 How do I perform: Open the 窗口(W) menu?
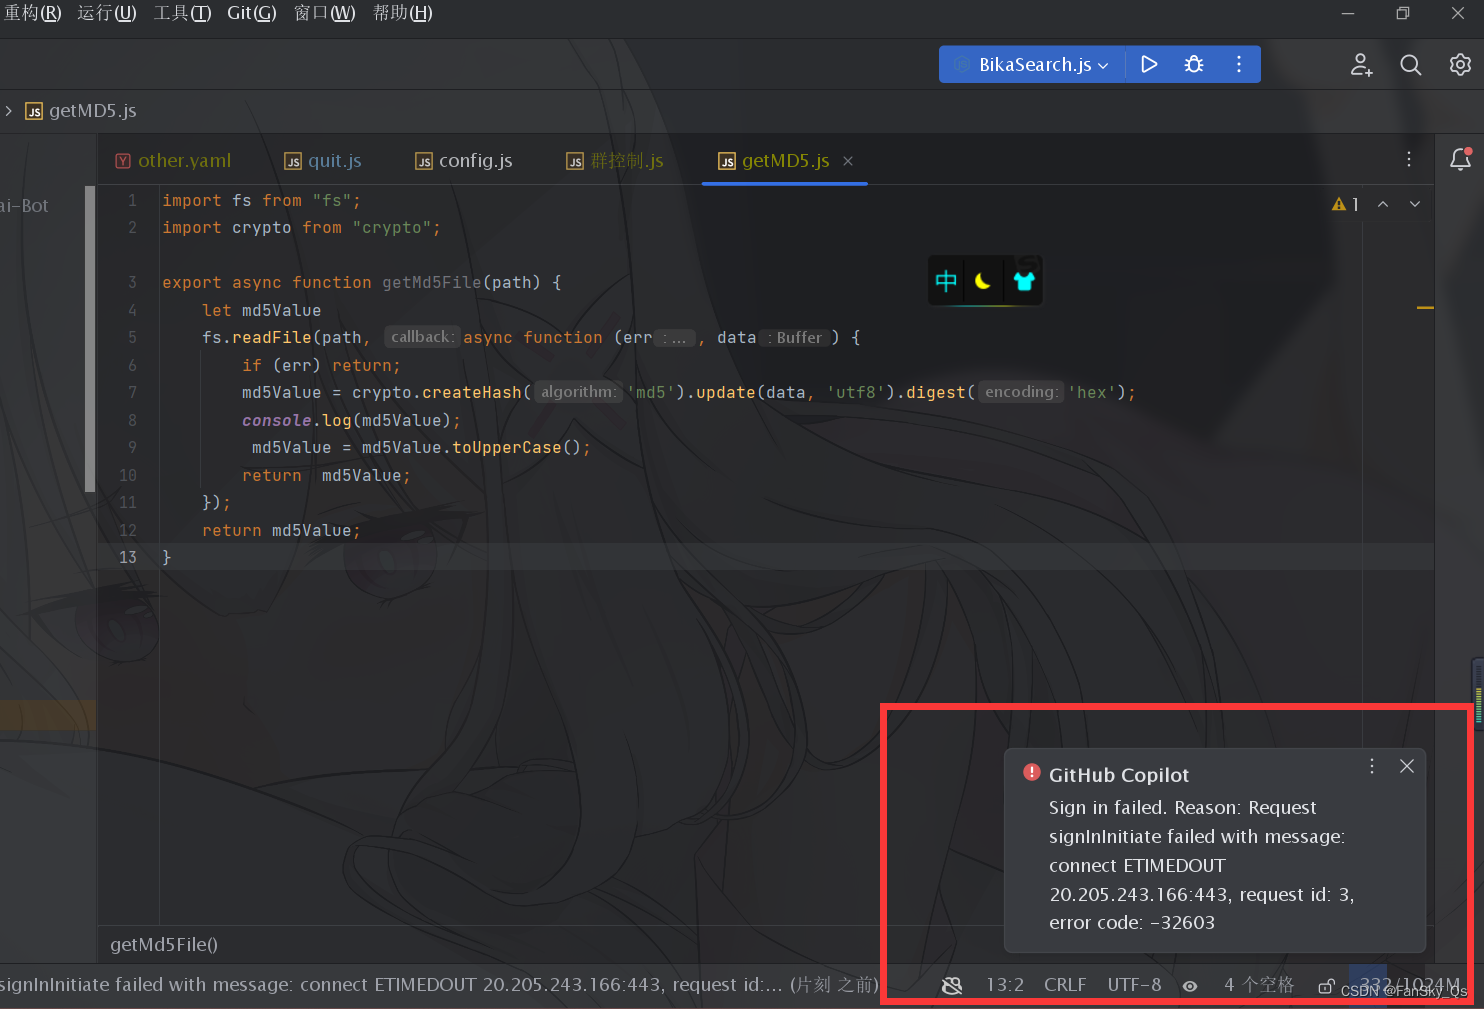[x=325, y=13]
